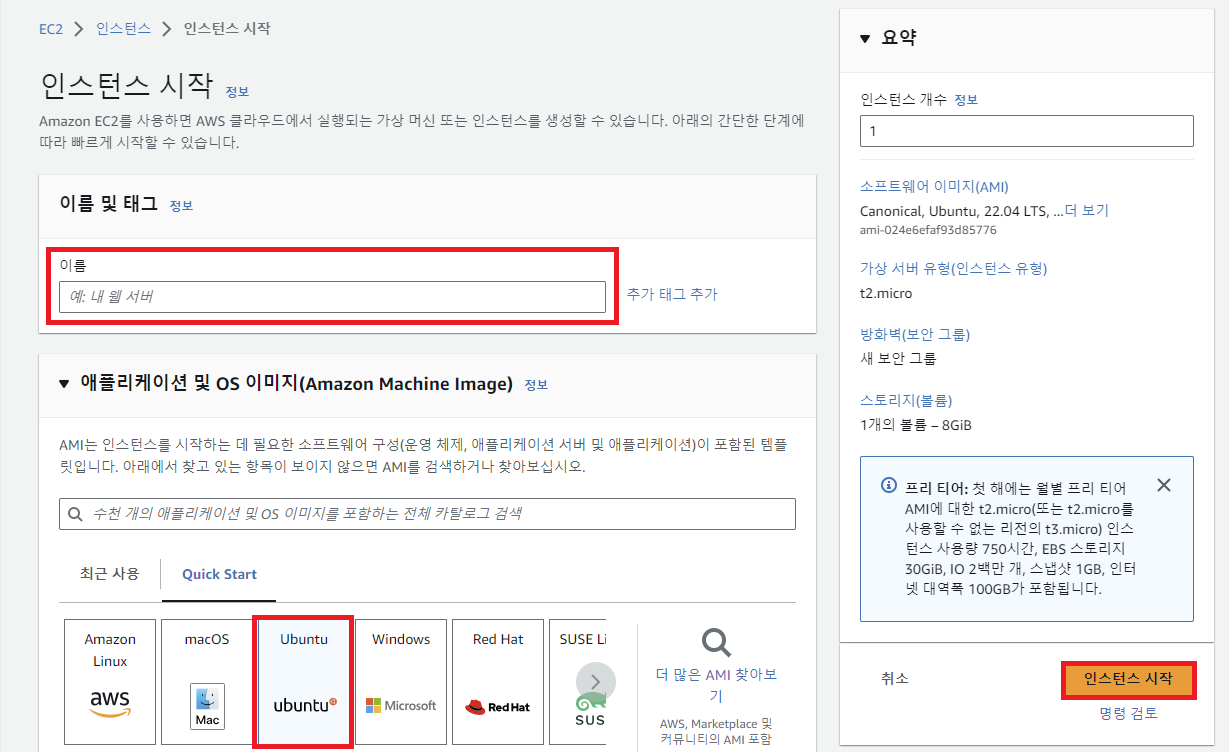This screenshot has width=1229, height=752.
Task: Go to EC2 in the breadcrumb
Action: 51,29
